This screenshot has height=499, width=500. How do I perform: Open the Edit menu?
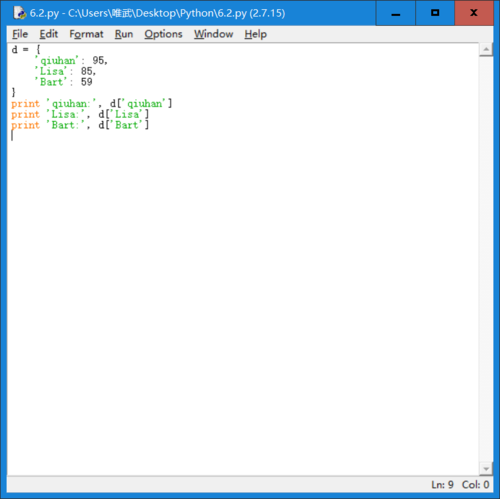pyautogui.click(x=49, y=34)
